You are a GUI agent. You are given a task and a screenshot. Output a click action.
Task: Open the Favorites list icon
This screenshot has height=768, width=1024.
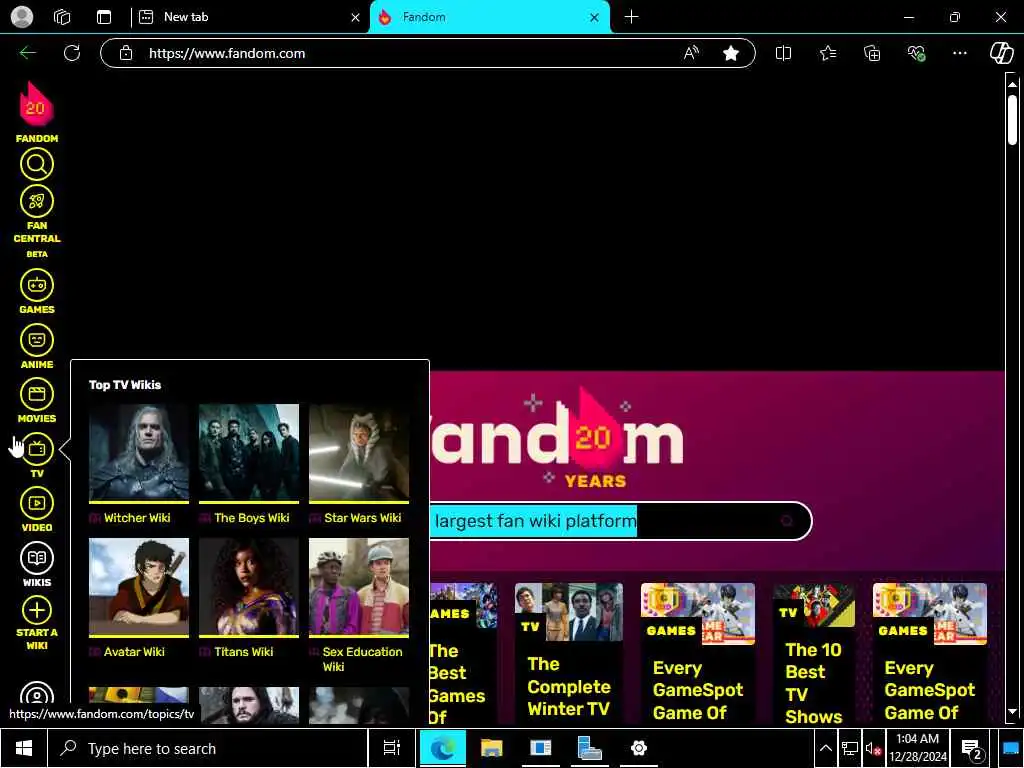point(827,53)
